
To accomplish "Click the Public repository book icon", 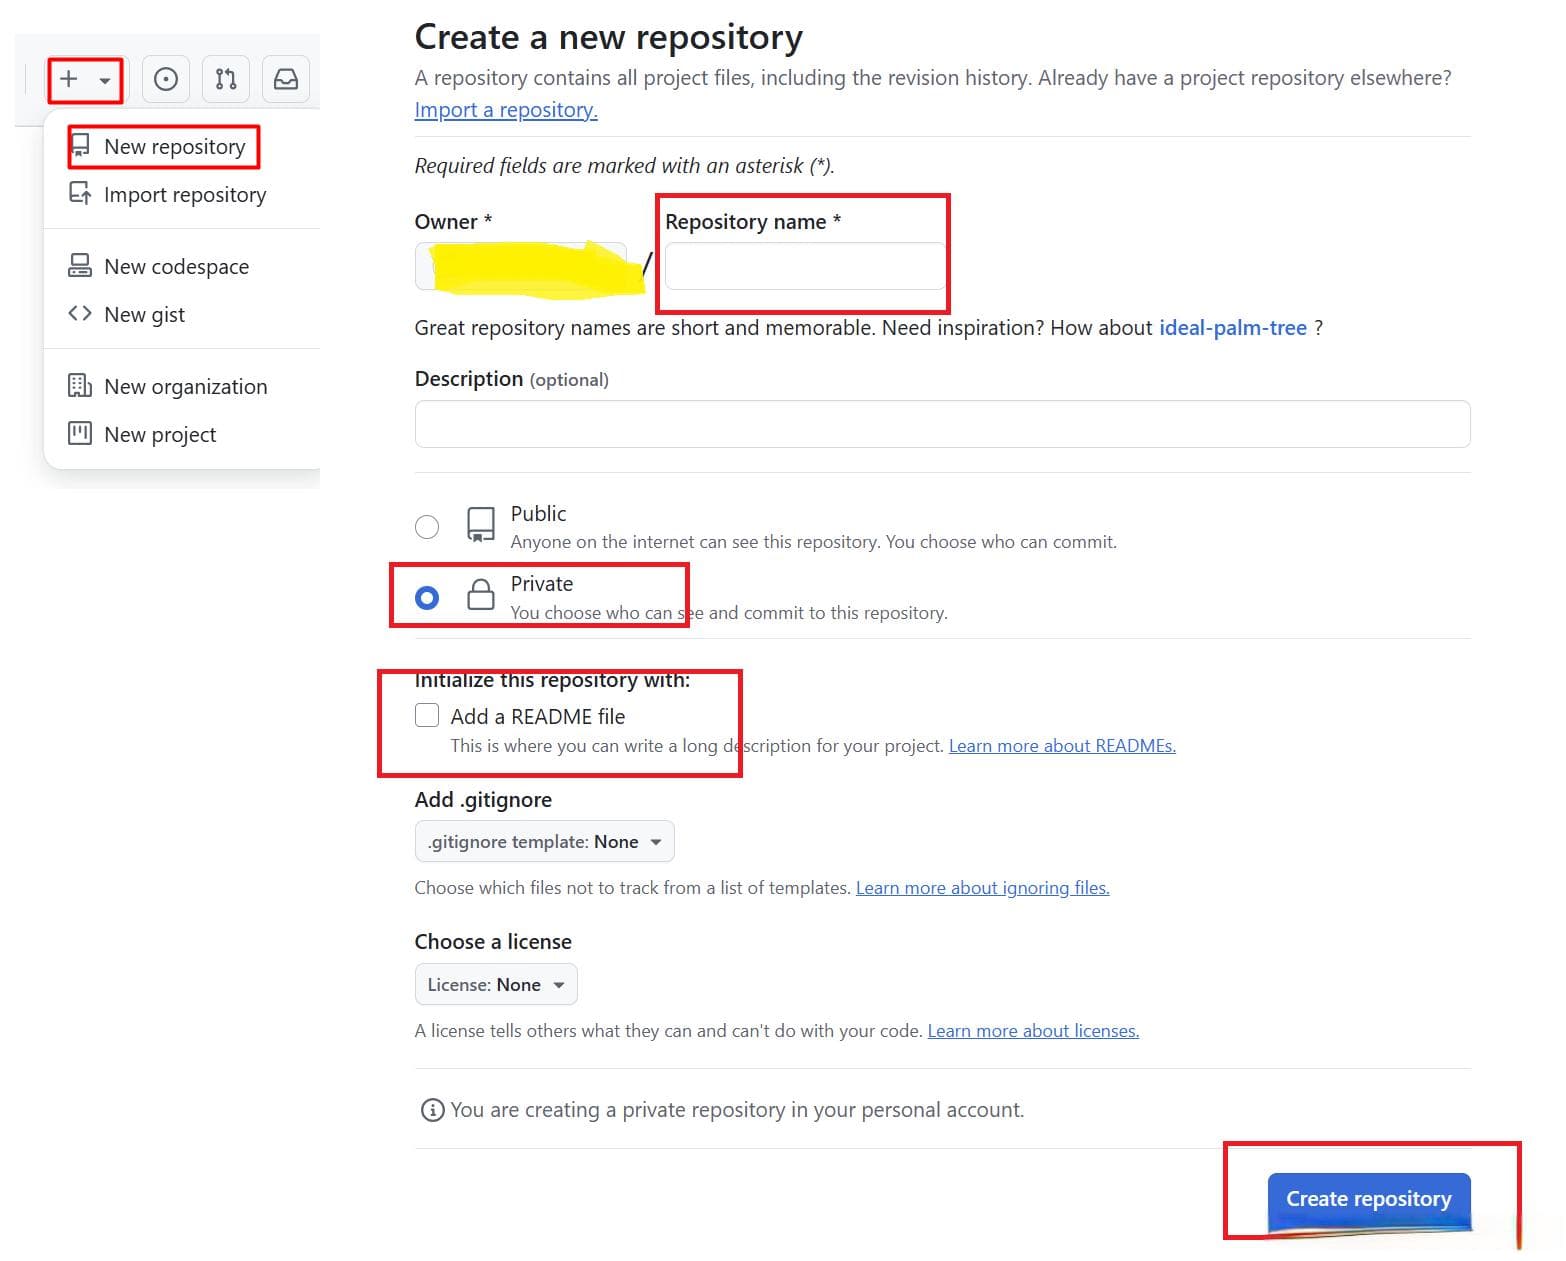I will point(481,524).
